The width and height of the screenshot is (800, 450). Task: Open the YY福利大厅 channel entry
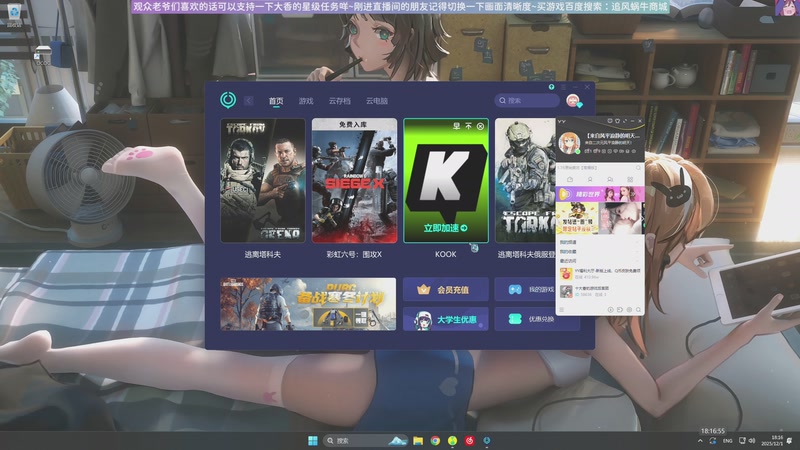[600, 274]
